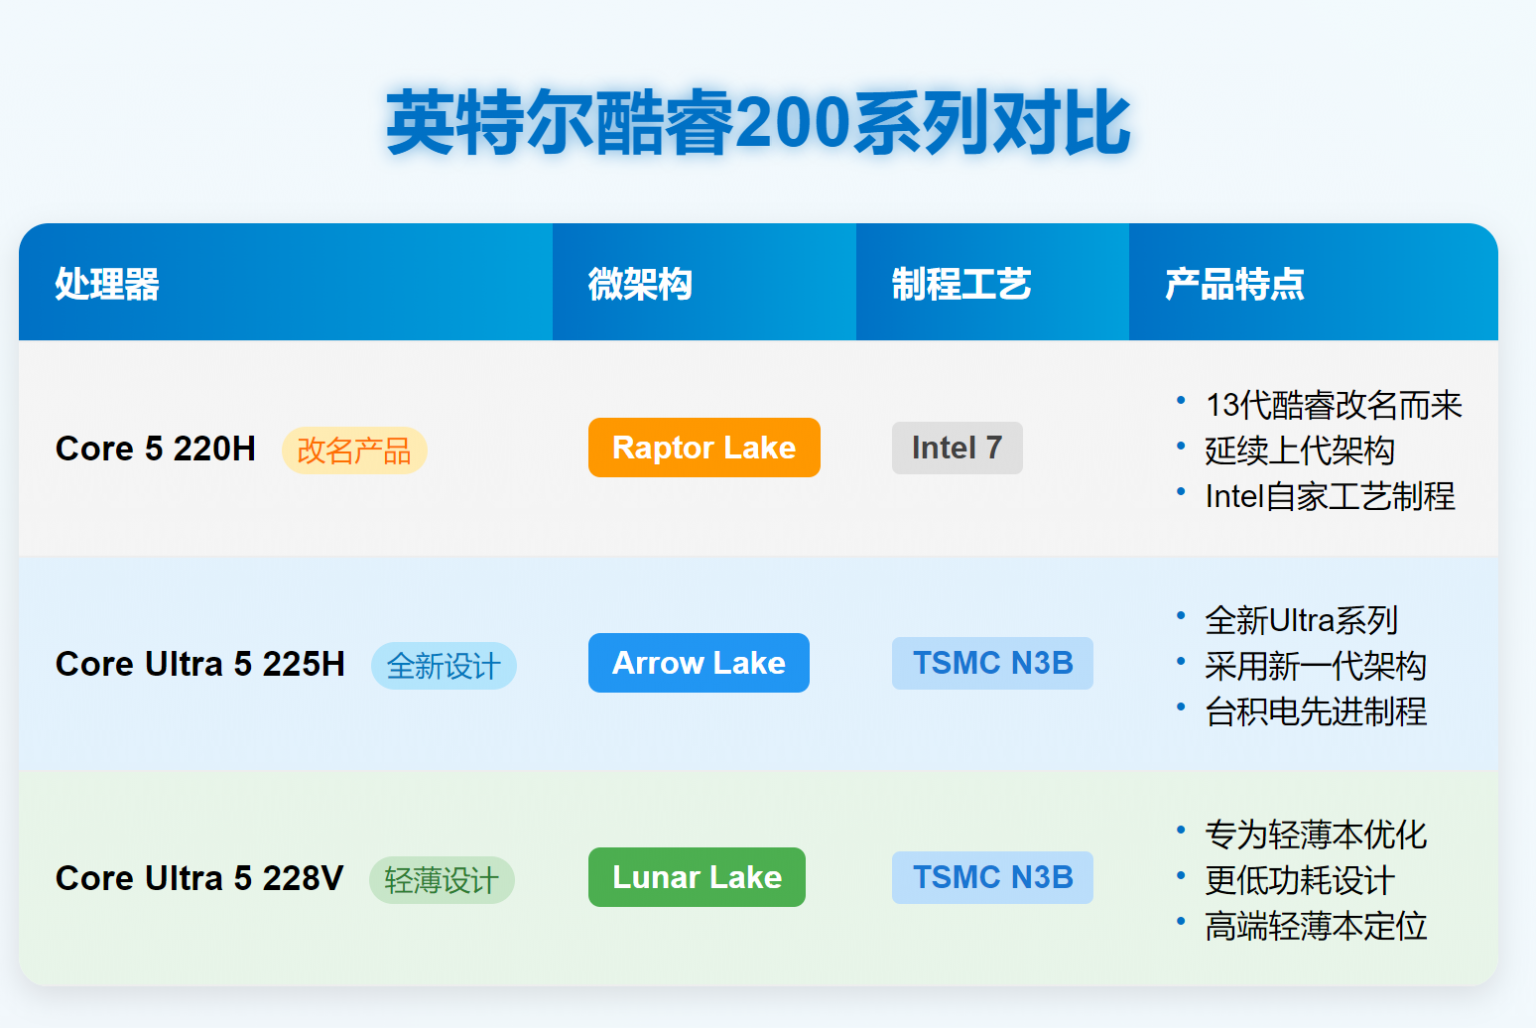1536x1028 pixels.
Task: Toggle the 全新设计 tag on Core Ultra 5 225H
Action: [x=444, y=665]
